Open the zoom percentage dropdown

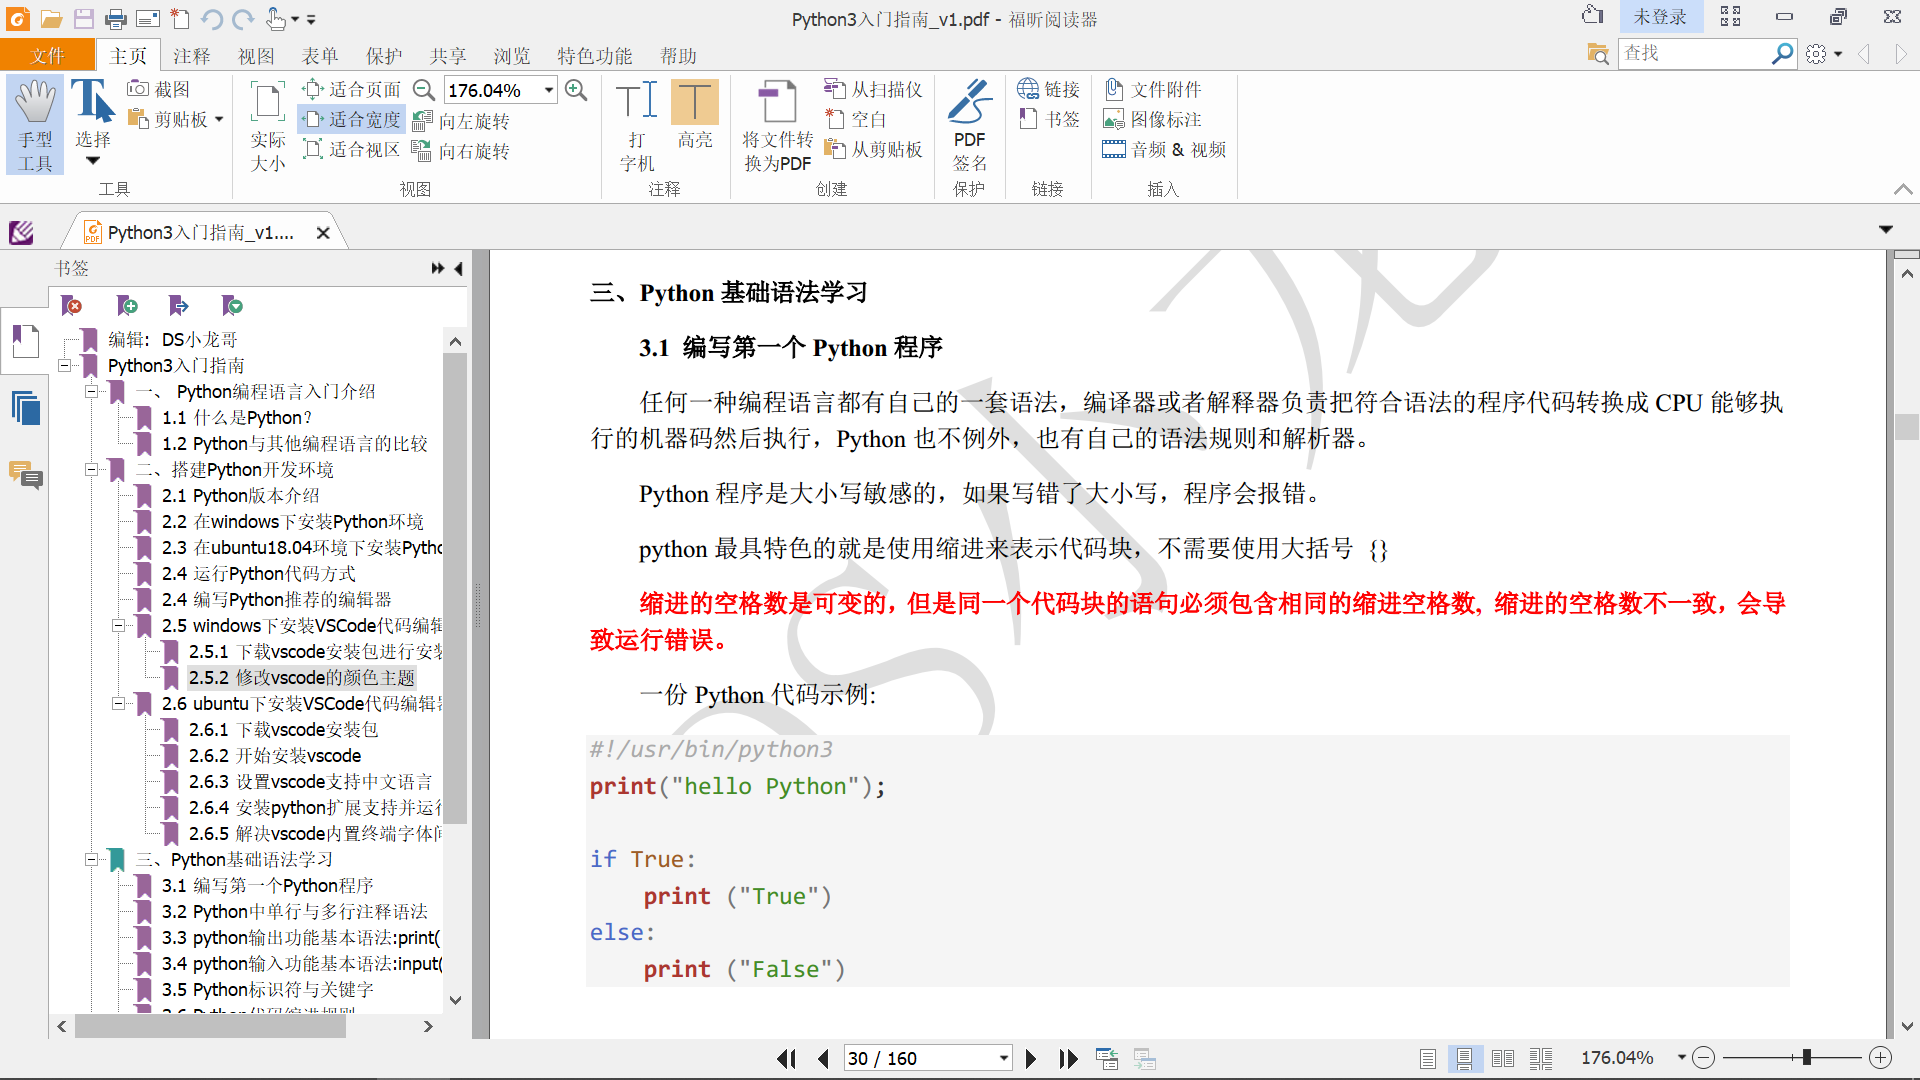coord(549,90)
